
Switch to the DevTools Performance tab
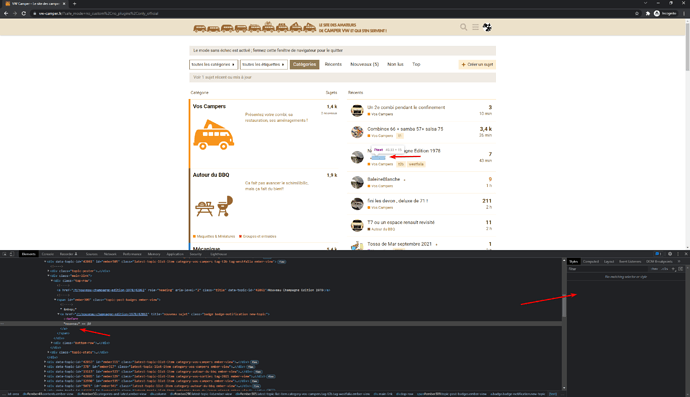pyautogui.click(x=132, y=254)
